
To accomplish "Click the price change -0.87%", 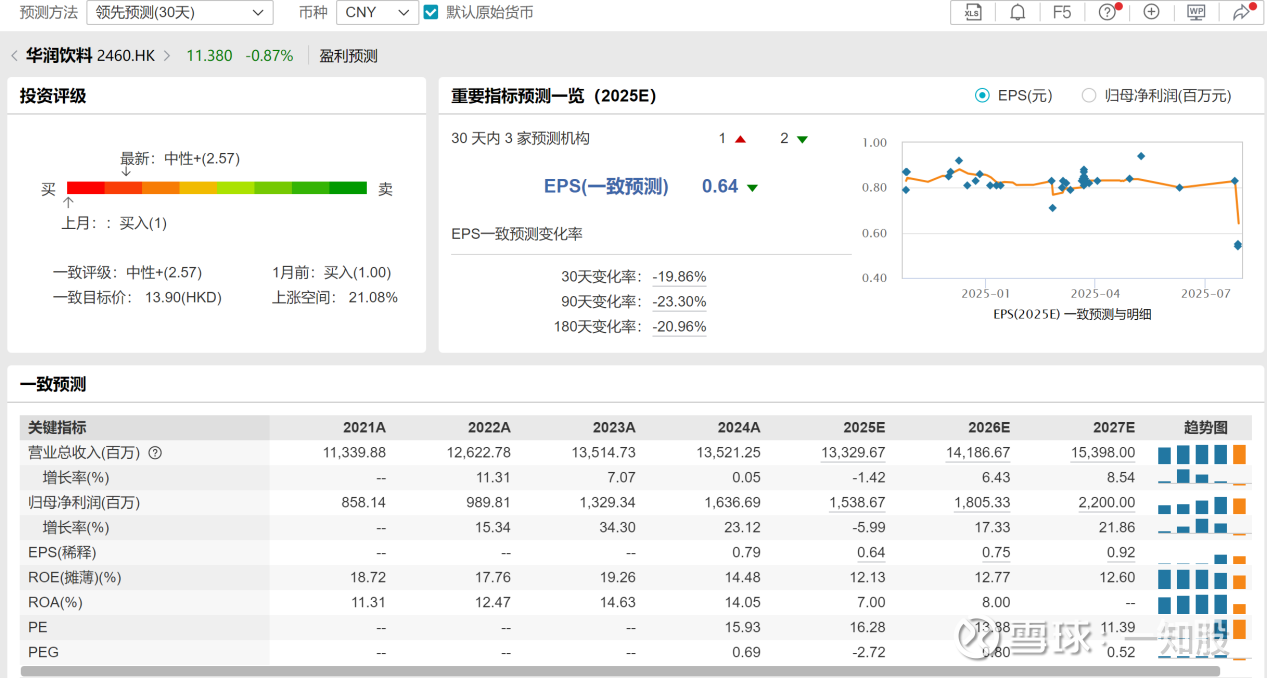I will [x=269, y=56].
